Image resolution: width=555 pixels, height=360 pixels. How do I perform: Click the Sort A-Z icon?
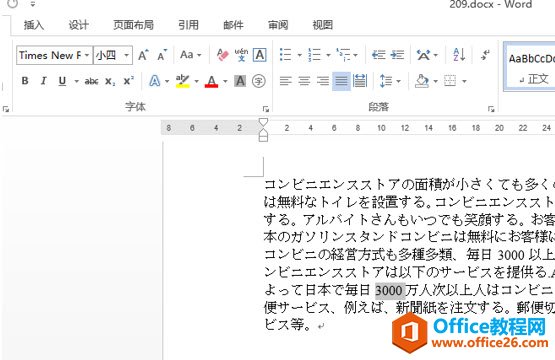(459, 55)
